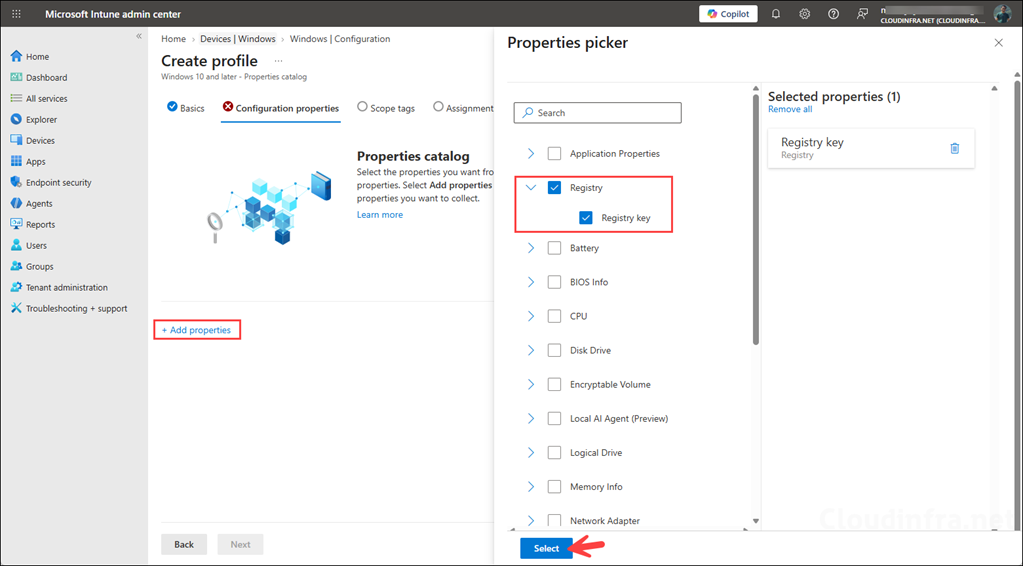Expand the BIOS Info category
The height and width of the screenshot is (566, 1024).
coord(531,282)
